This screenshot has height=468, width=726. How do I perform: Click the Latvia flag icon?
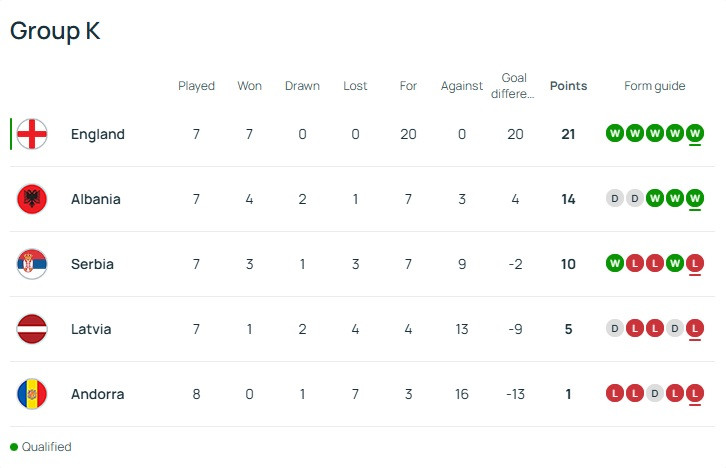[32, 329]
